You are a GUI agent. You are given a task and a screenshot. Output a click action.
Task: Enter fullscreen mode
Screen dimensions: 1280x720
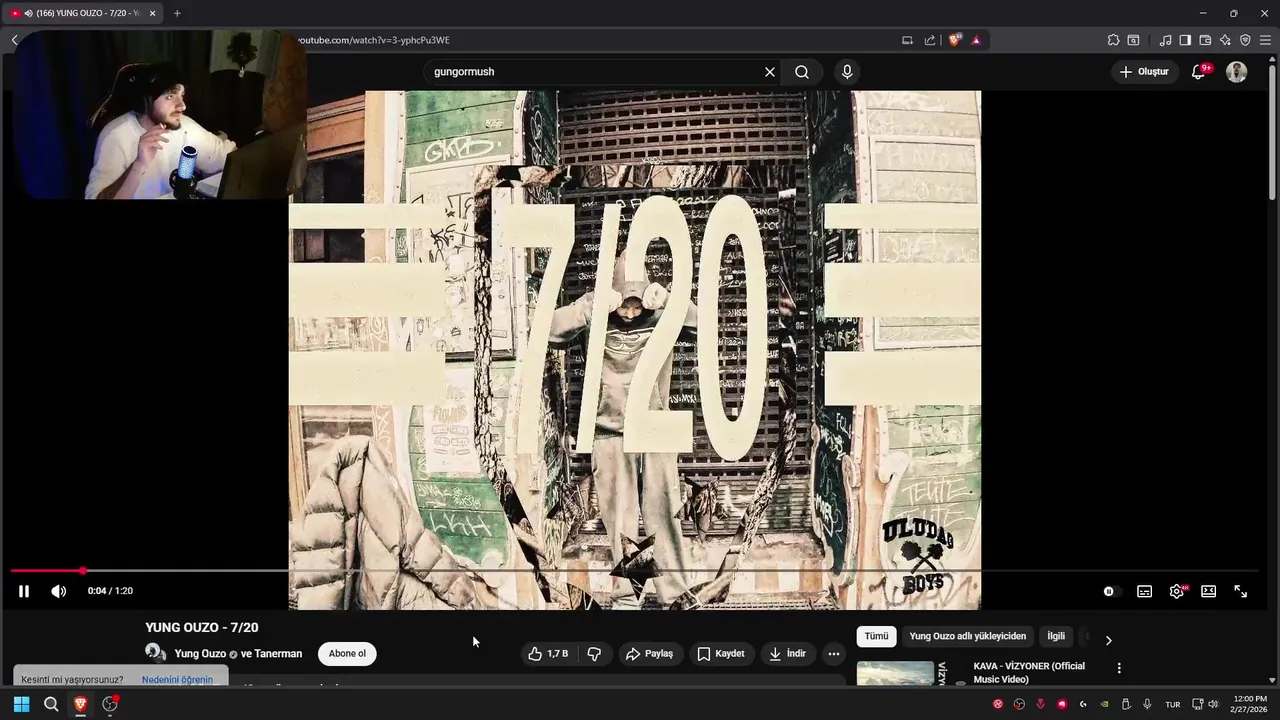(1241, 591)
